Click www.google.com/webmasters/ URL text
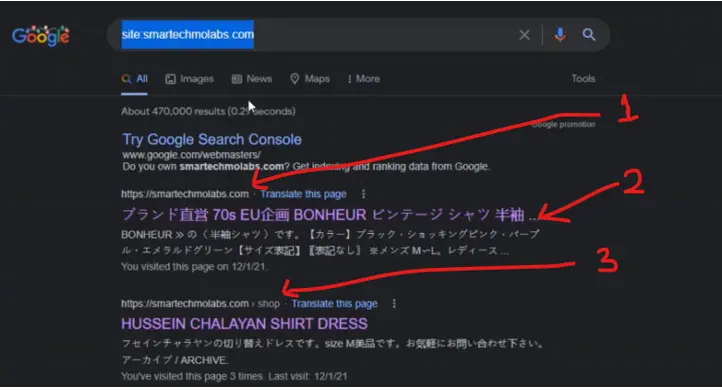The image size is (722, 390). click(192, 155)
